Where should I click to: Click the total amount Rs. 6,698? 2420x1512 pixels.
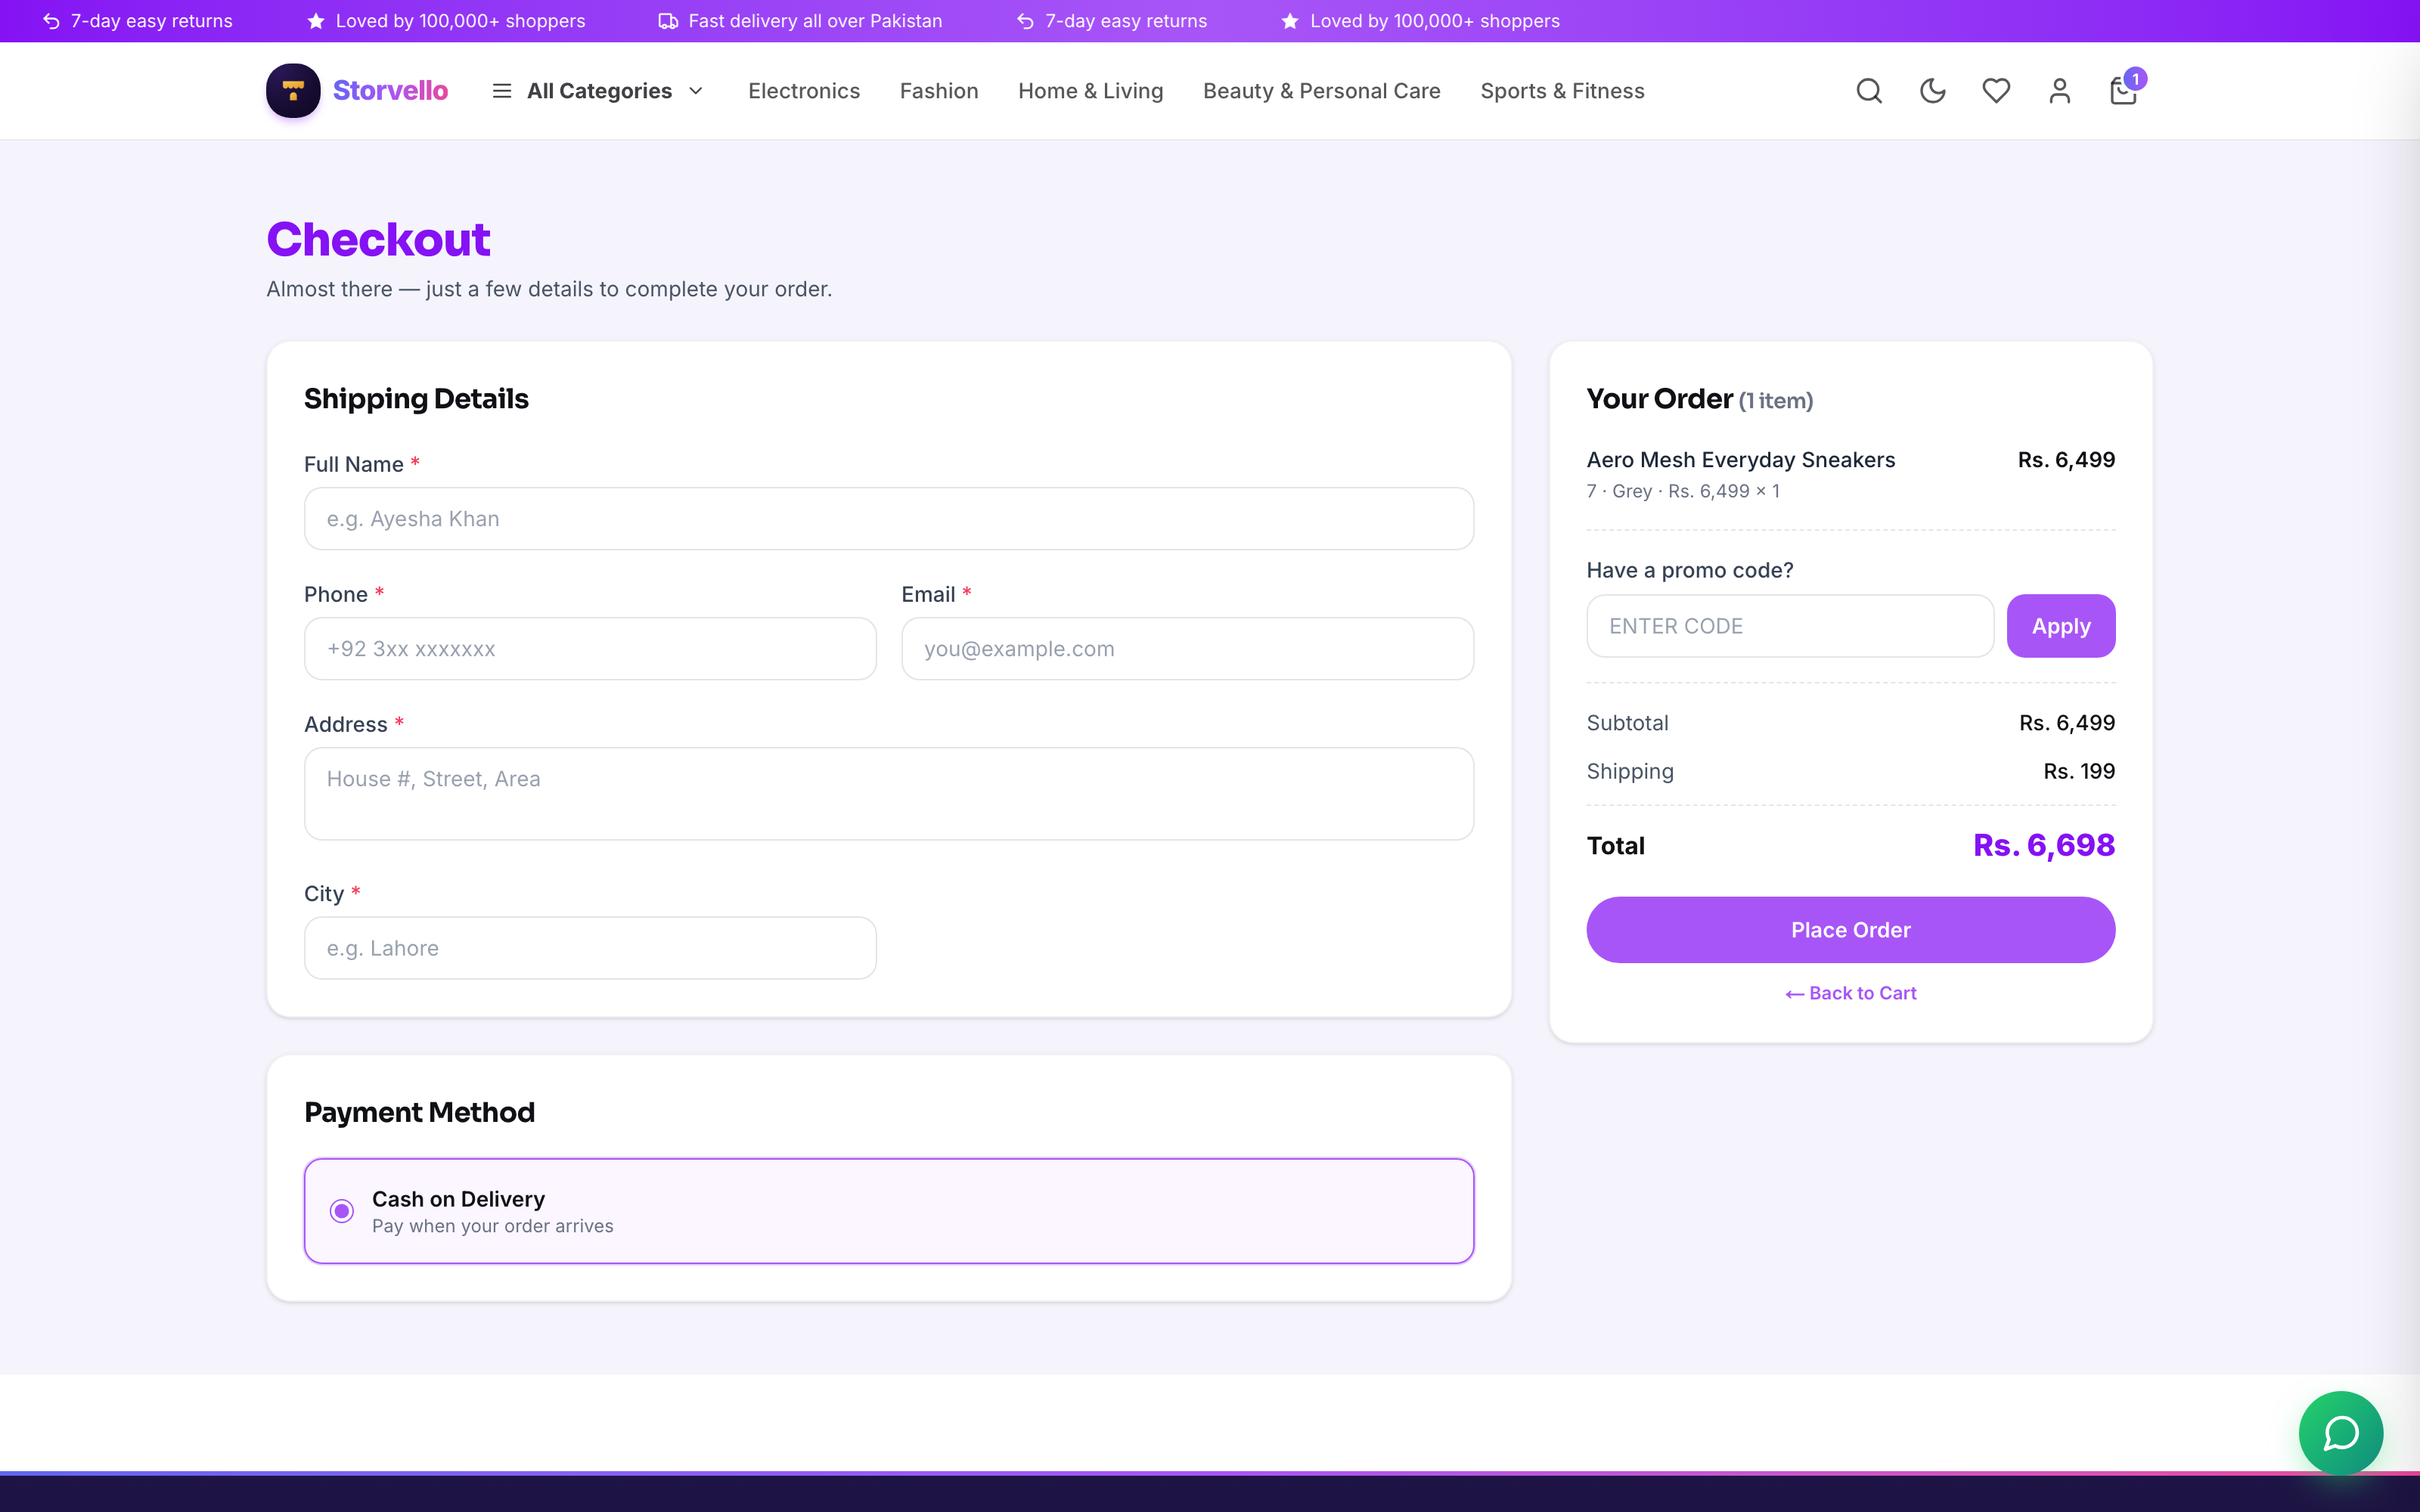(x=2044, y=846)
